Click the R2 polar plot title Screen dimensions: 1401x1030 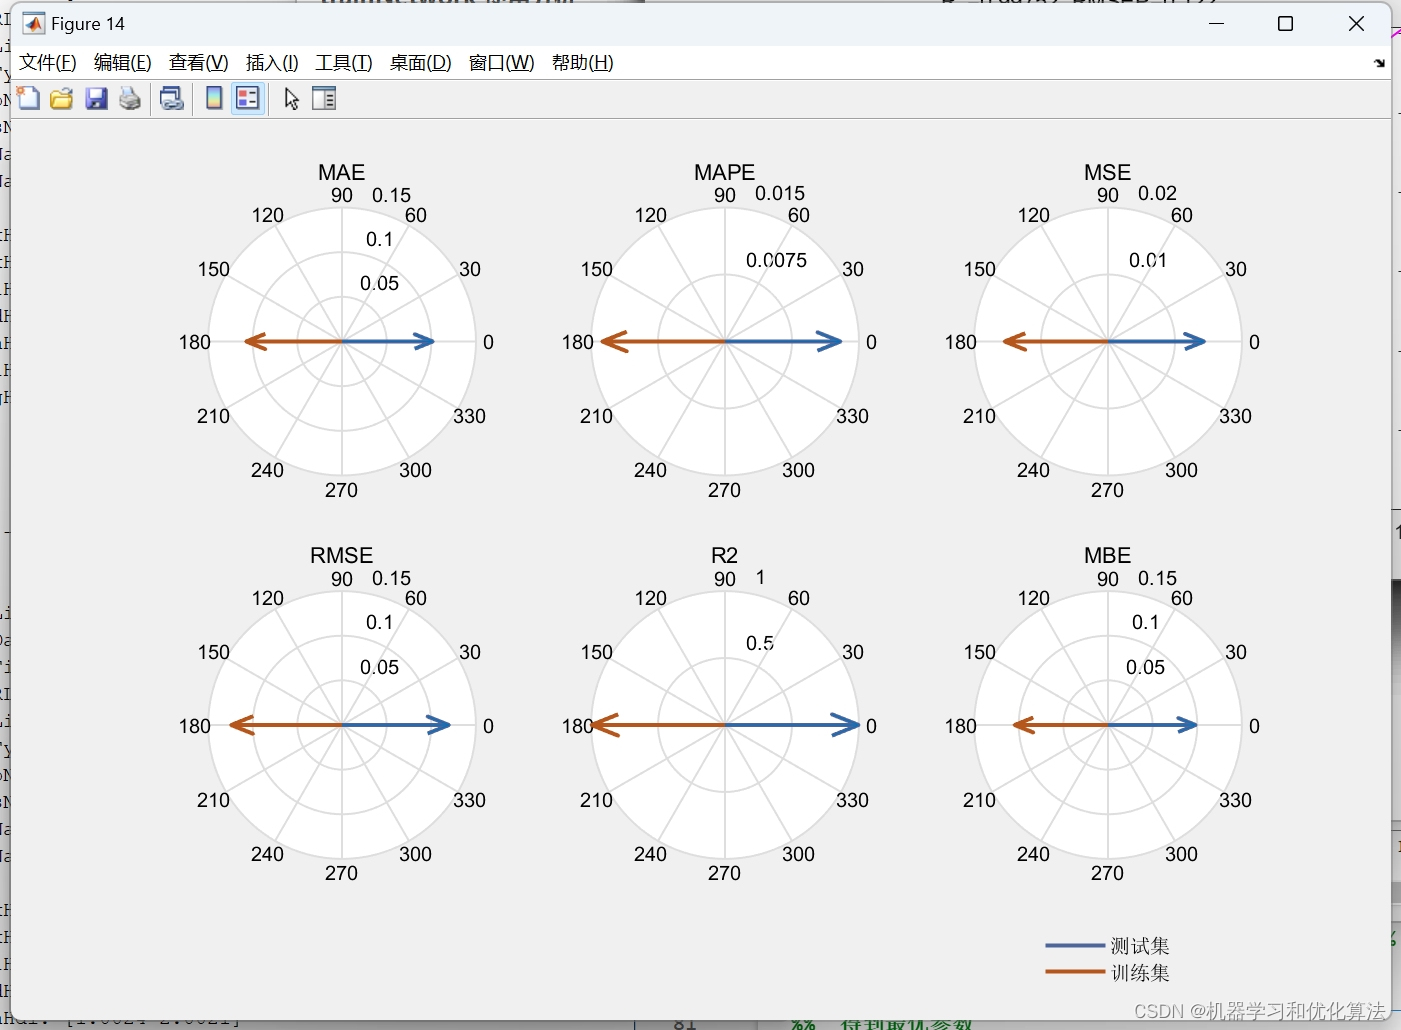[724, 555]
